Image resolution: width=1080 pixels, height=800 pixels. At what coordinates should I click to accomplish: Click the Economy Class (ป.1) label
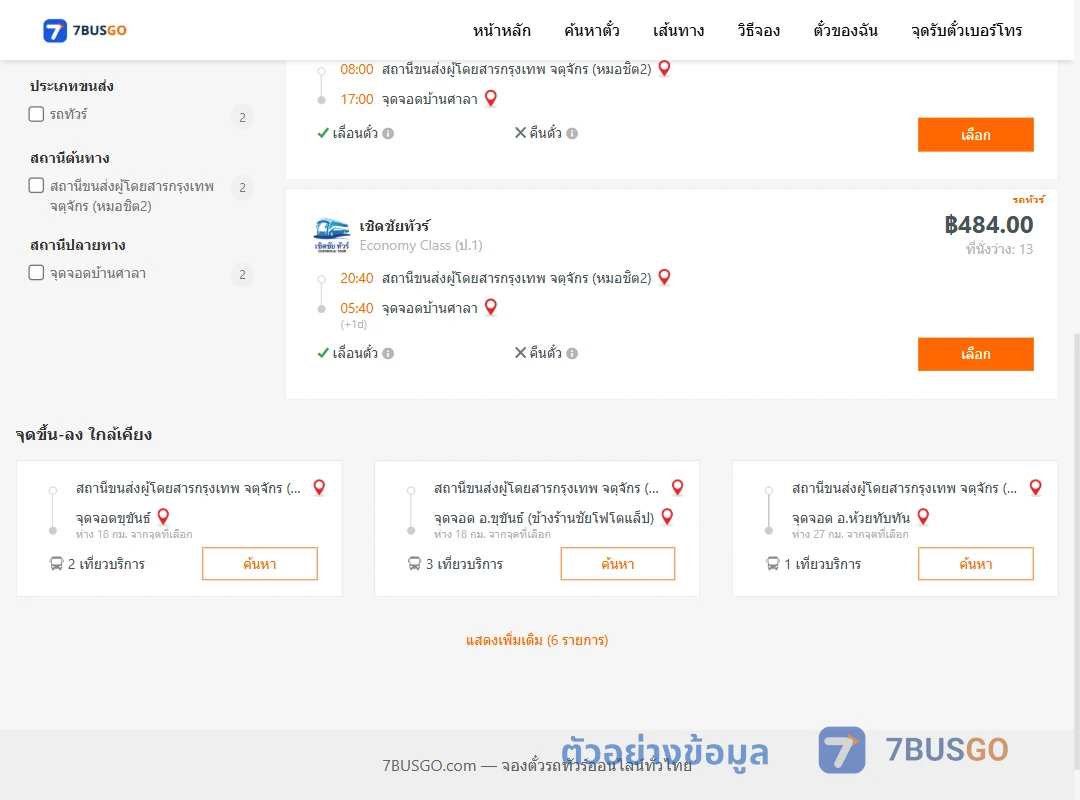click(421, 245)
